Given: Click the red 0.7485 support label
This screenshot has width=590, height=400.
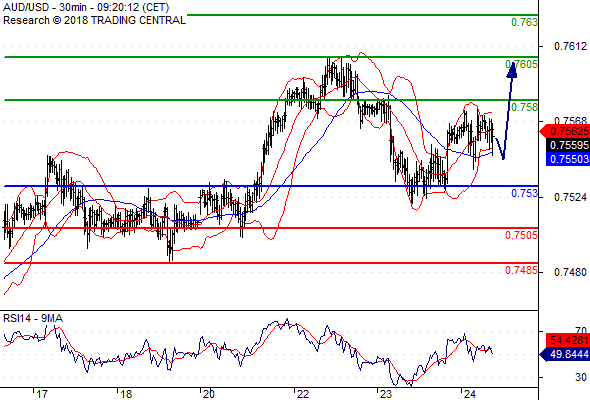Looking at the screenshot, I should [x=522, y=271].
